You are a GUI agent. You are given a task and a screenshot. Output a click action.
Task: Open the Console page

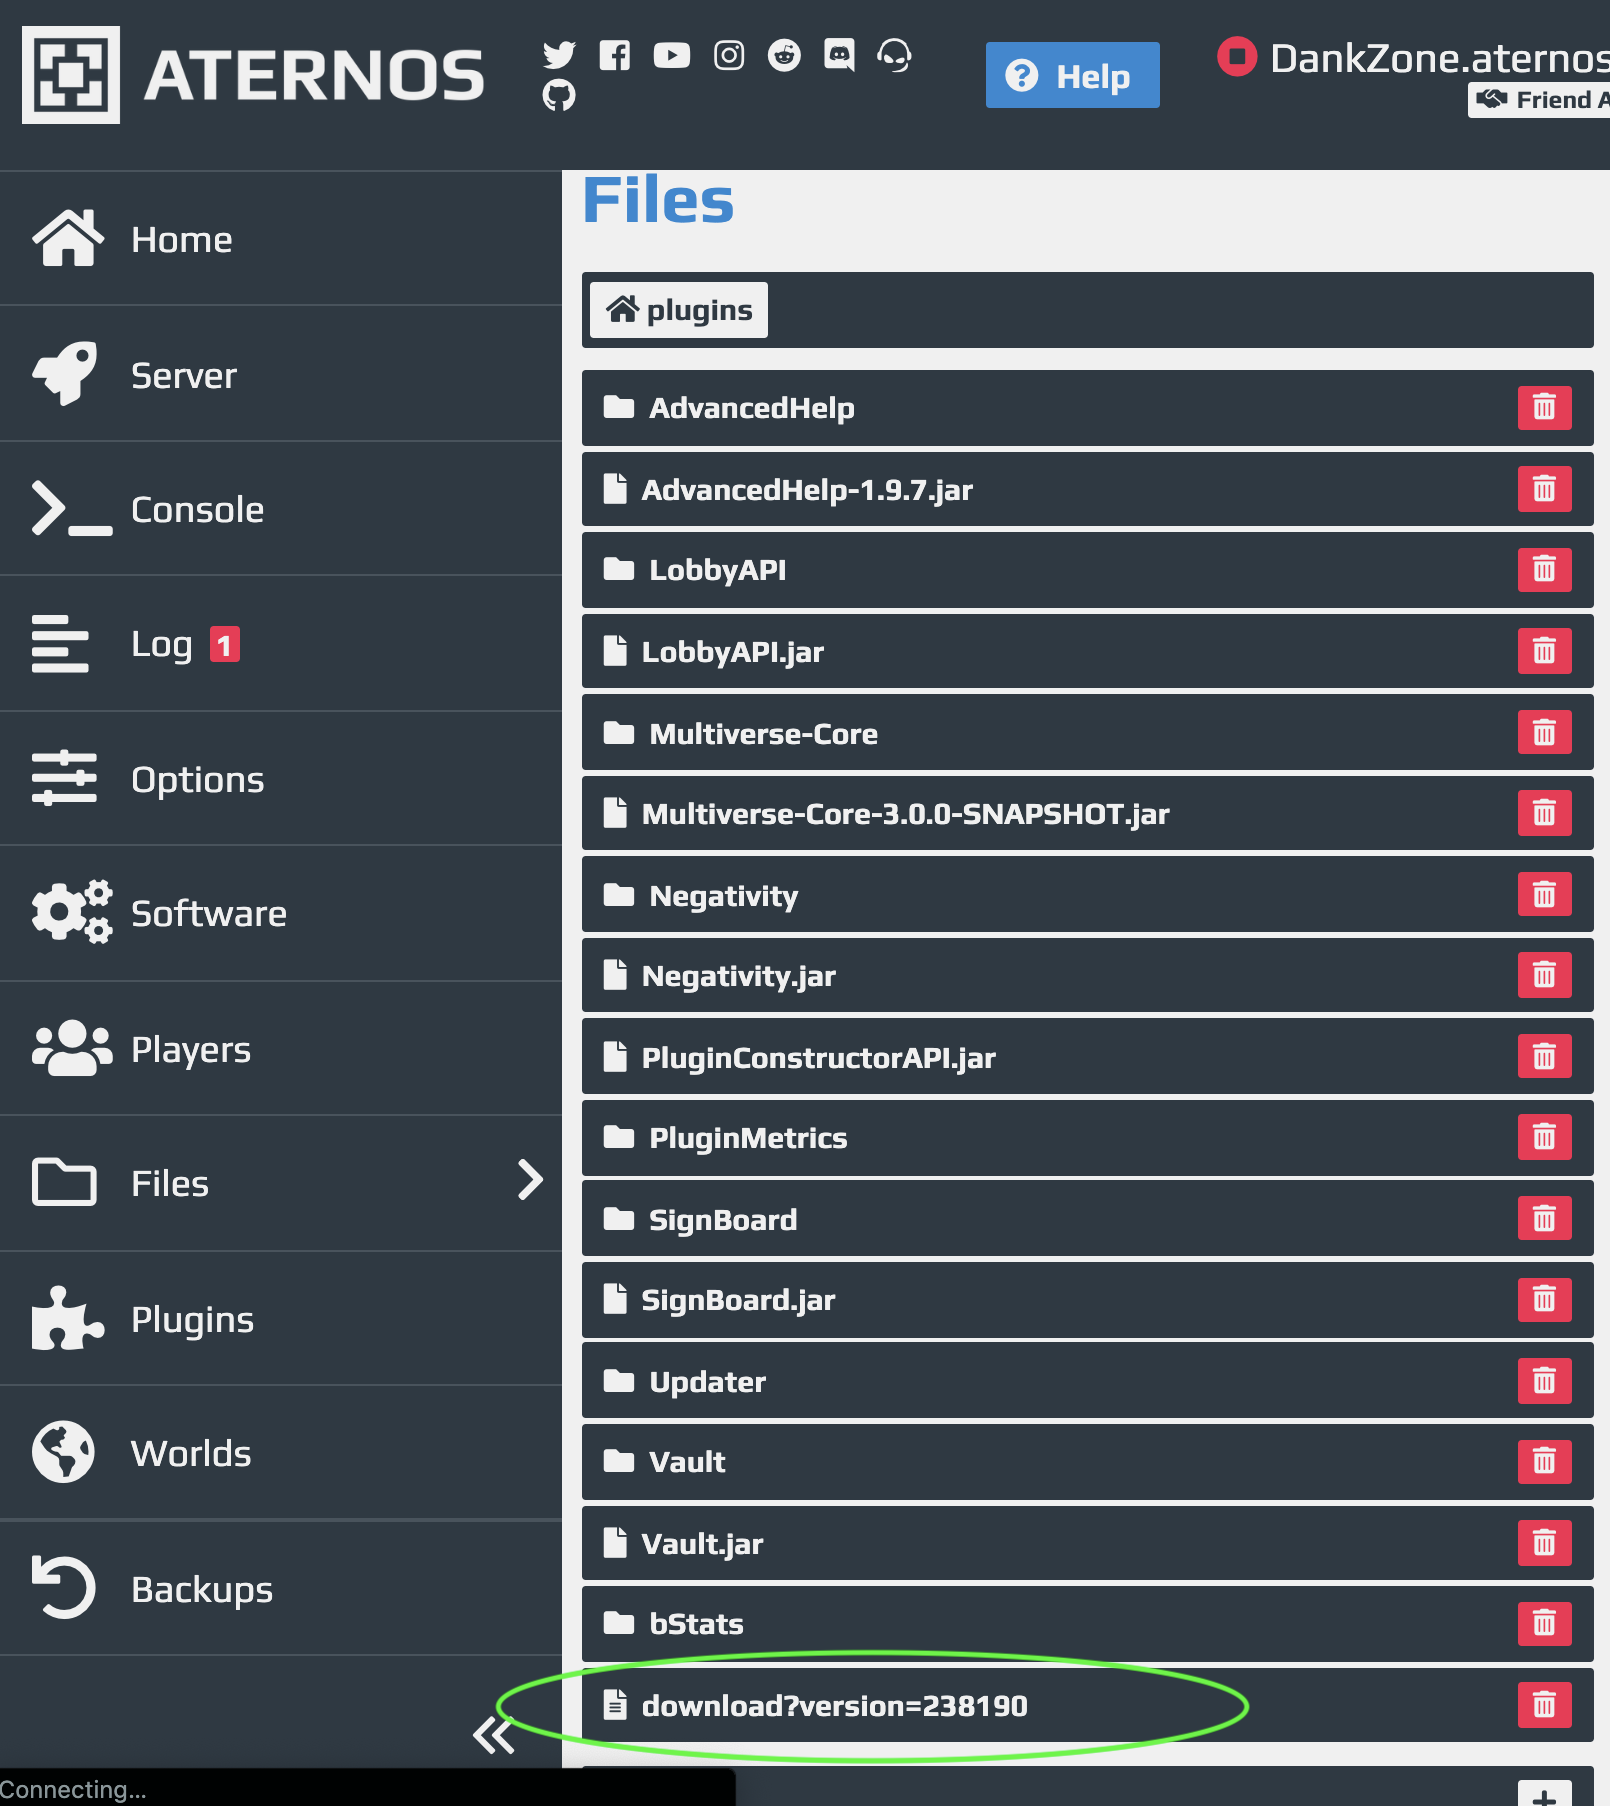tap(281, 509)
